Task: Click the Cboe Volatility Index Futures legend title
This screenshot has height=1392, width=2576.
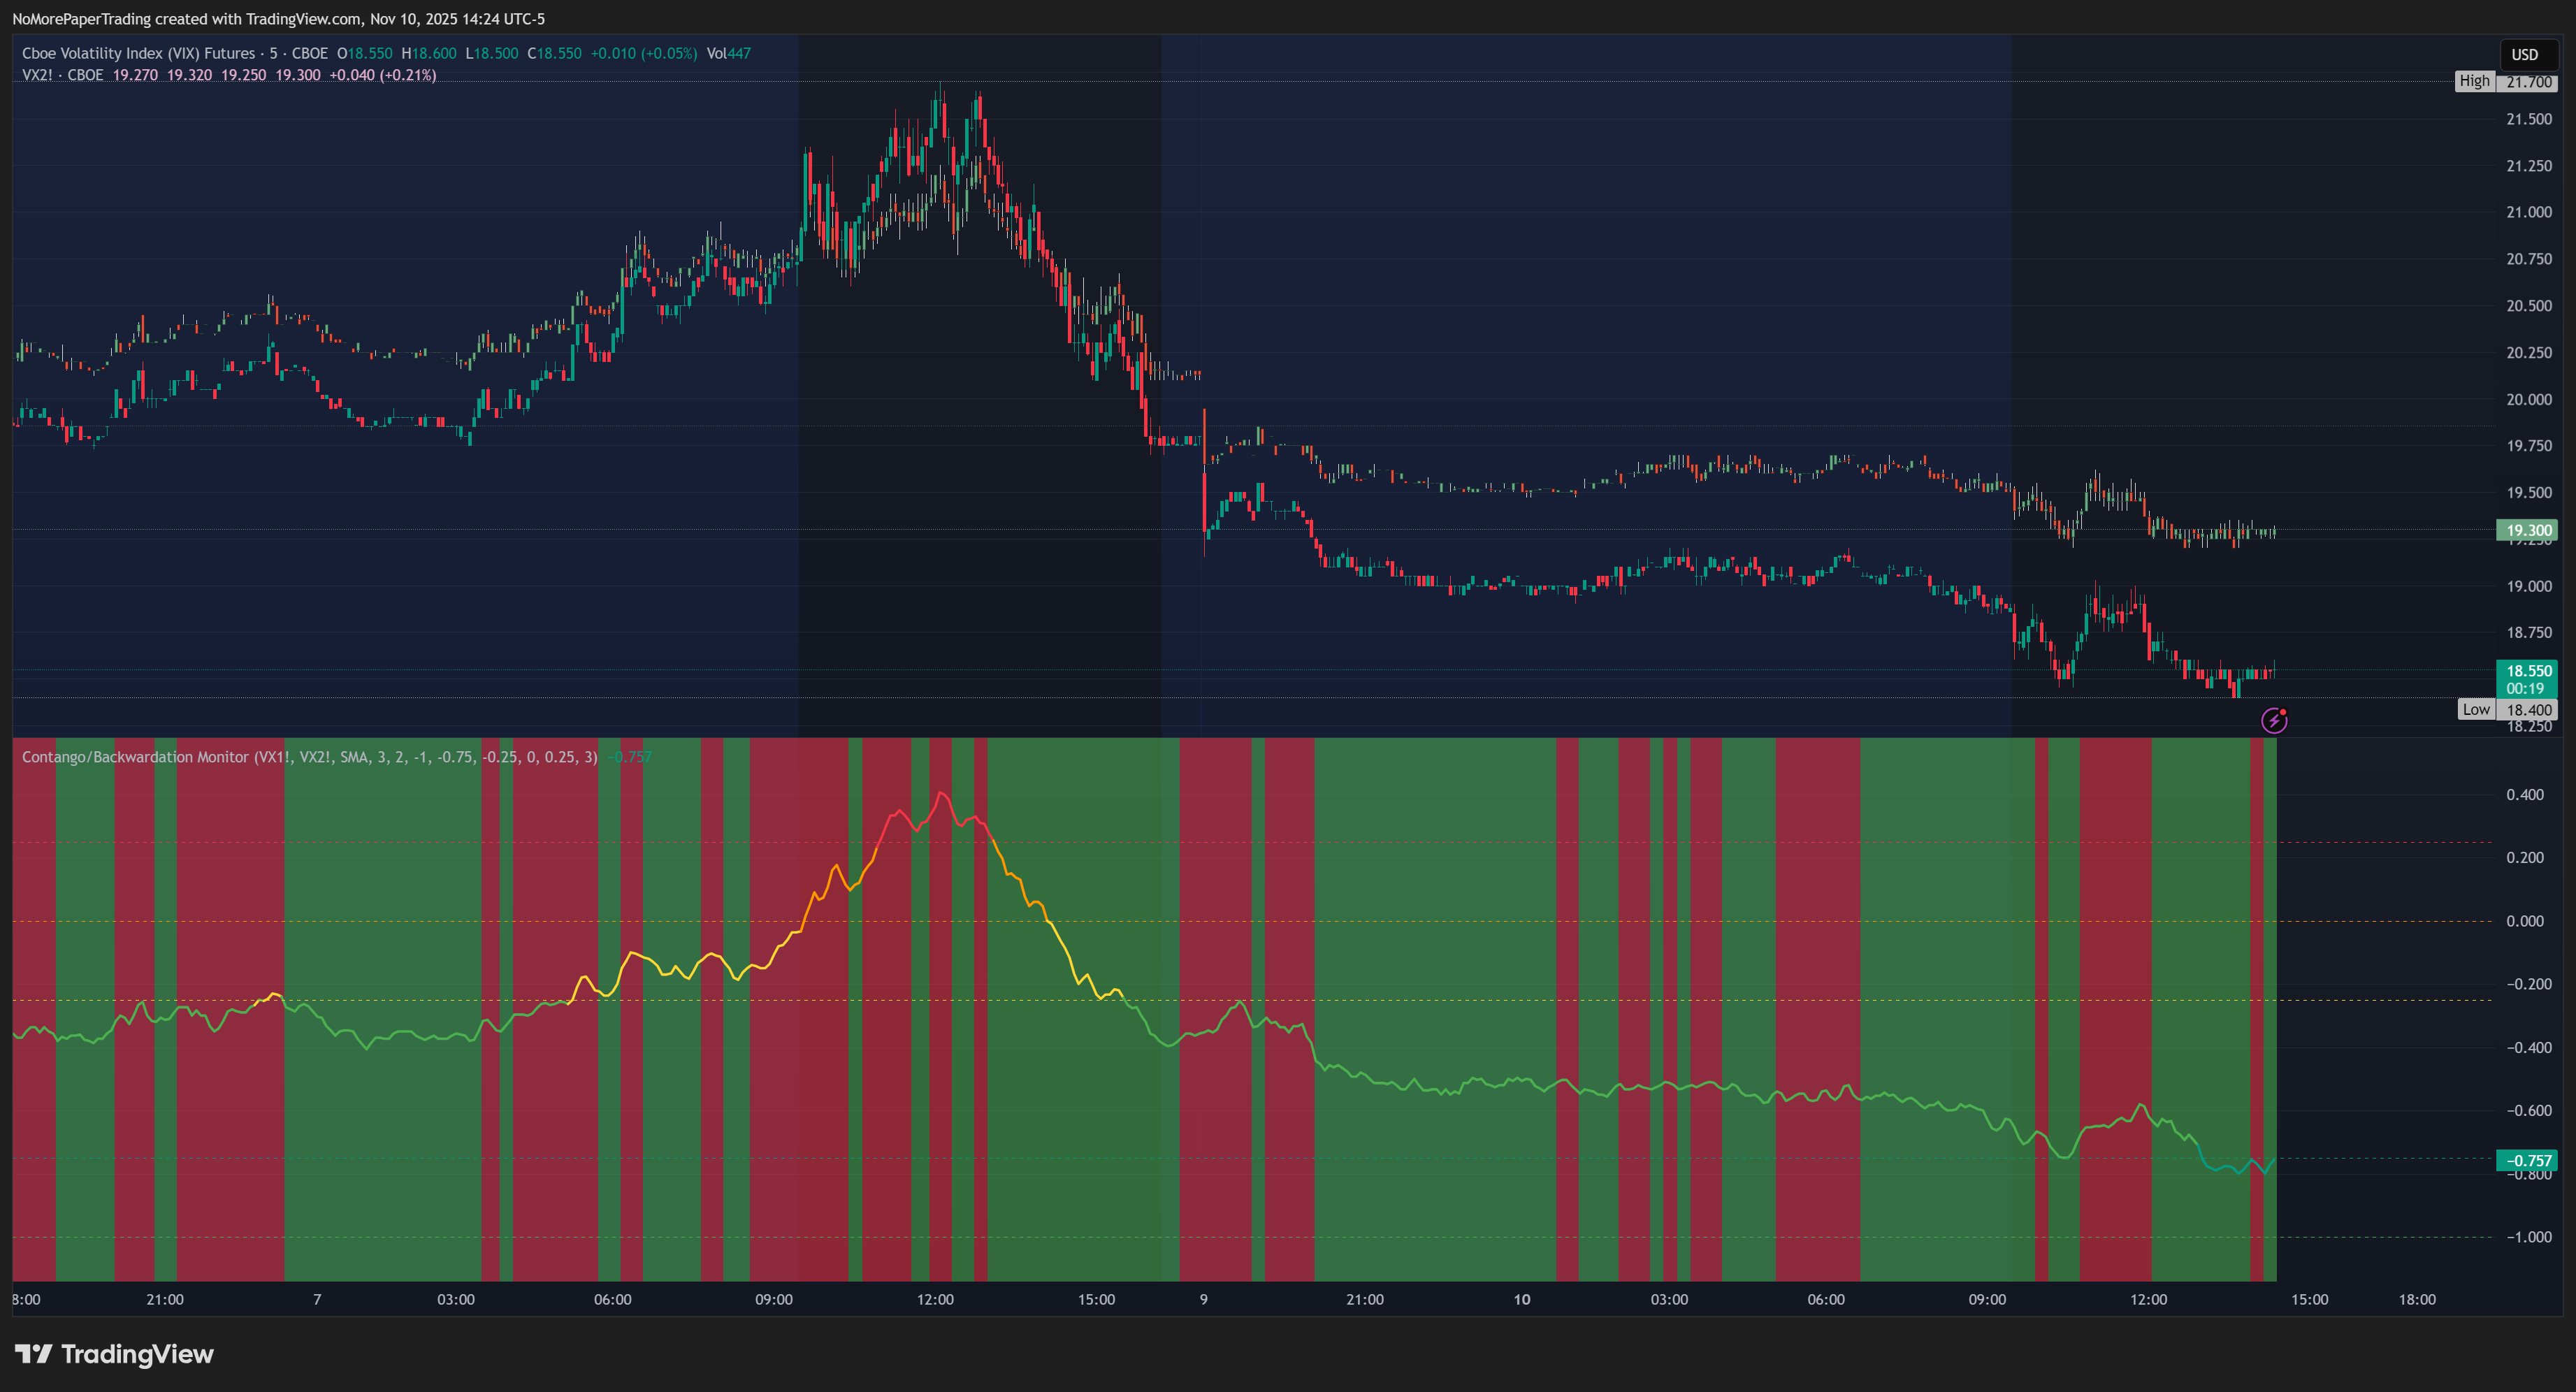Action: point(175,53)
